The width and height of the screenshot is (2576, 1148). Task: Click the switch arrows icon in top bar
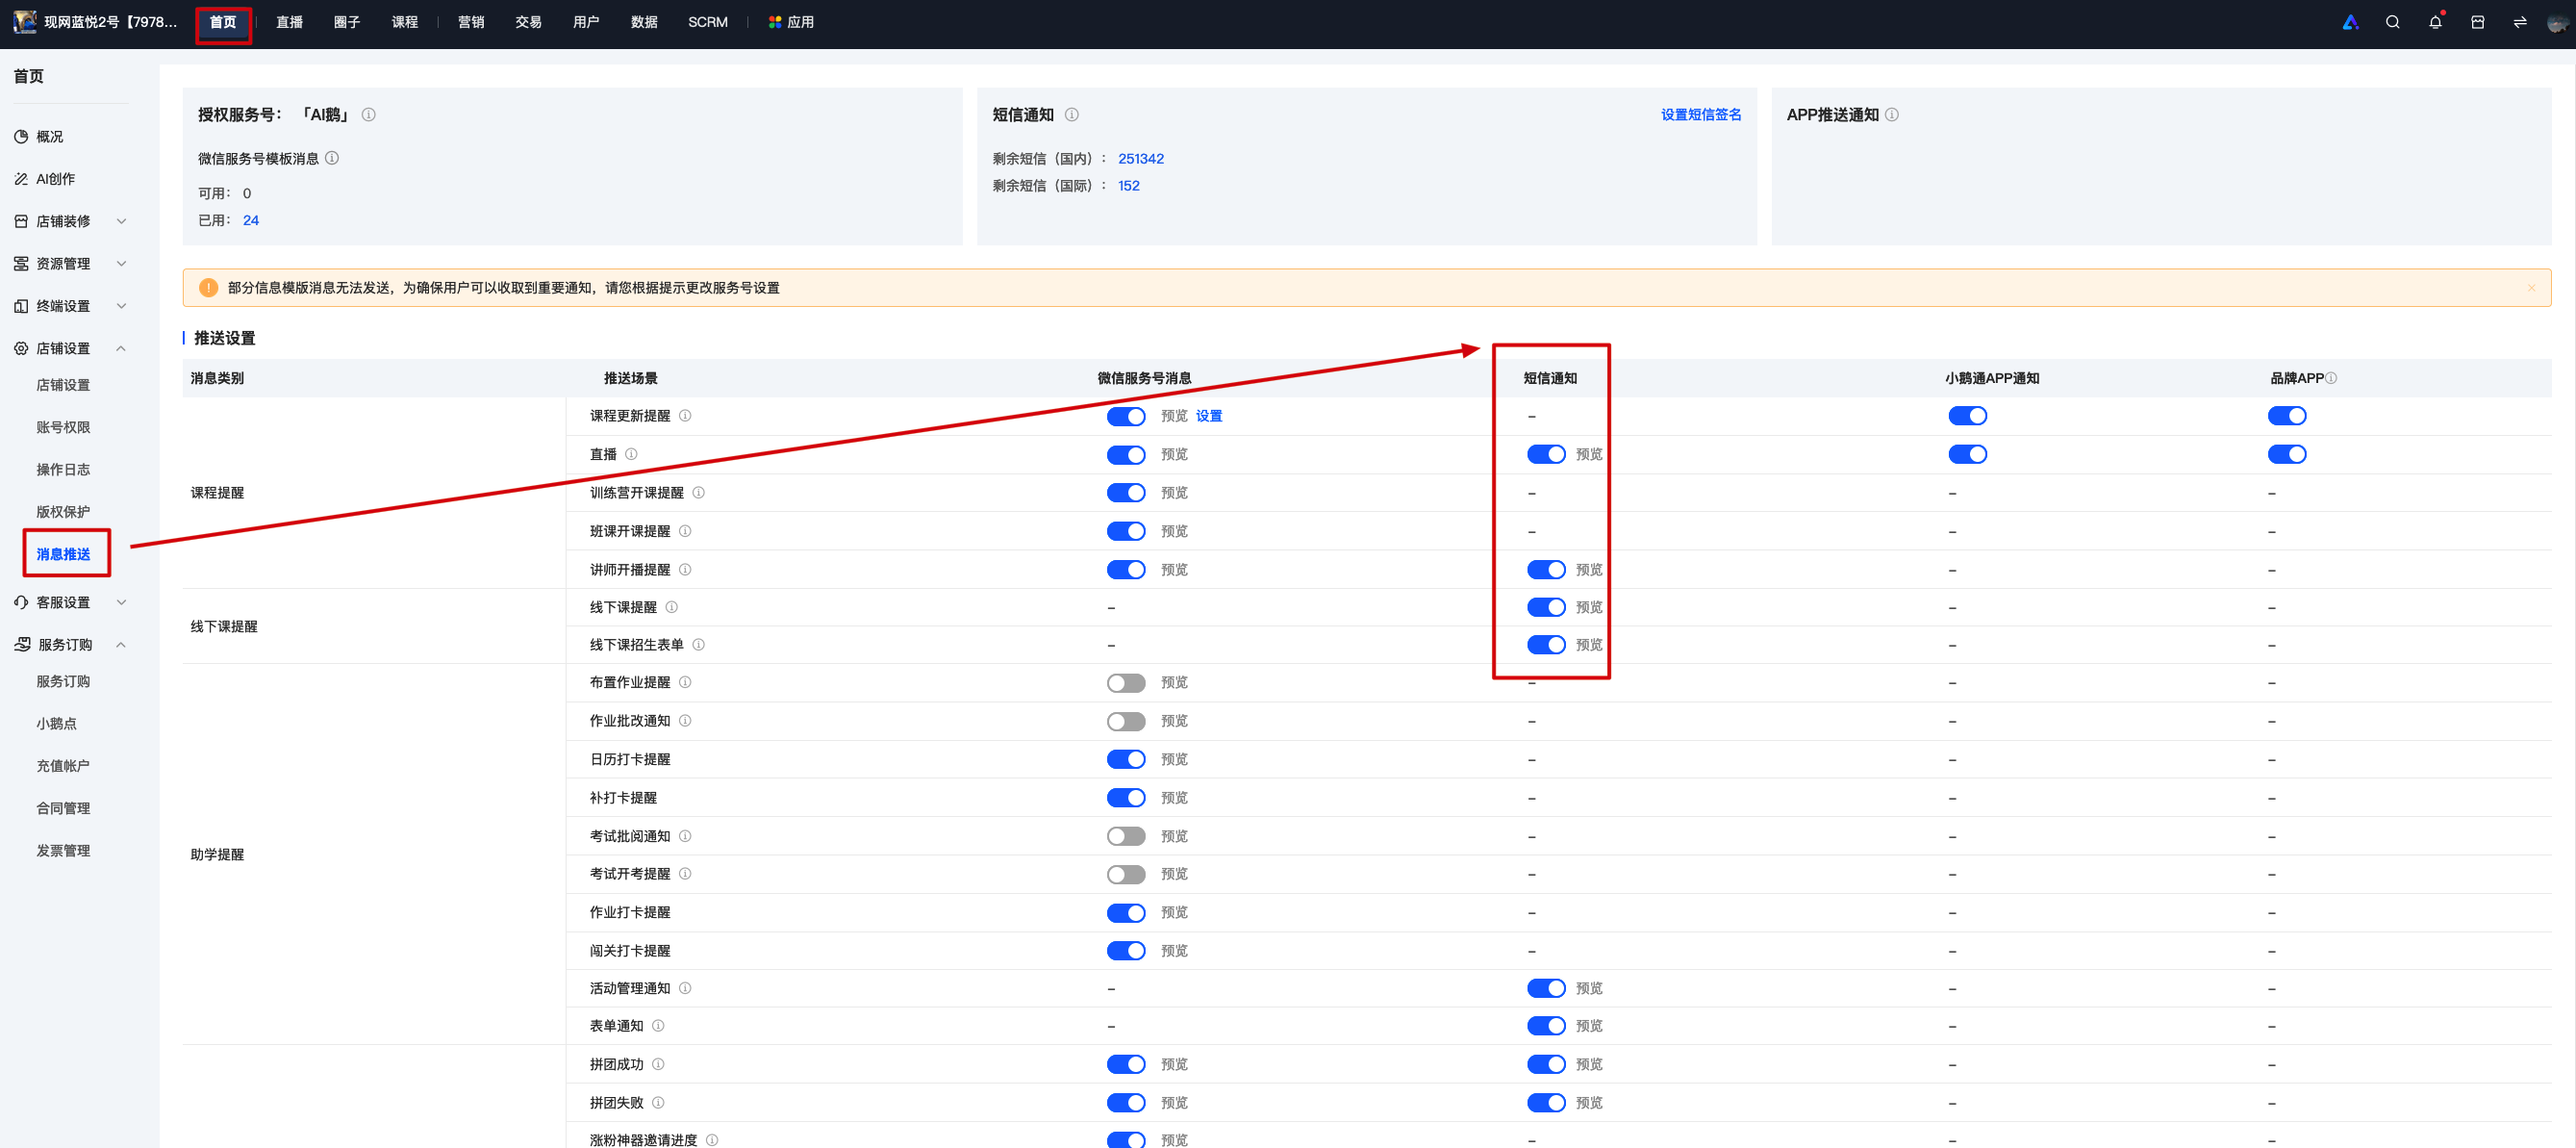tap(2520, 22)
